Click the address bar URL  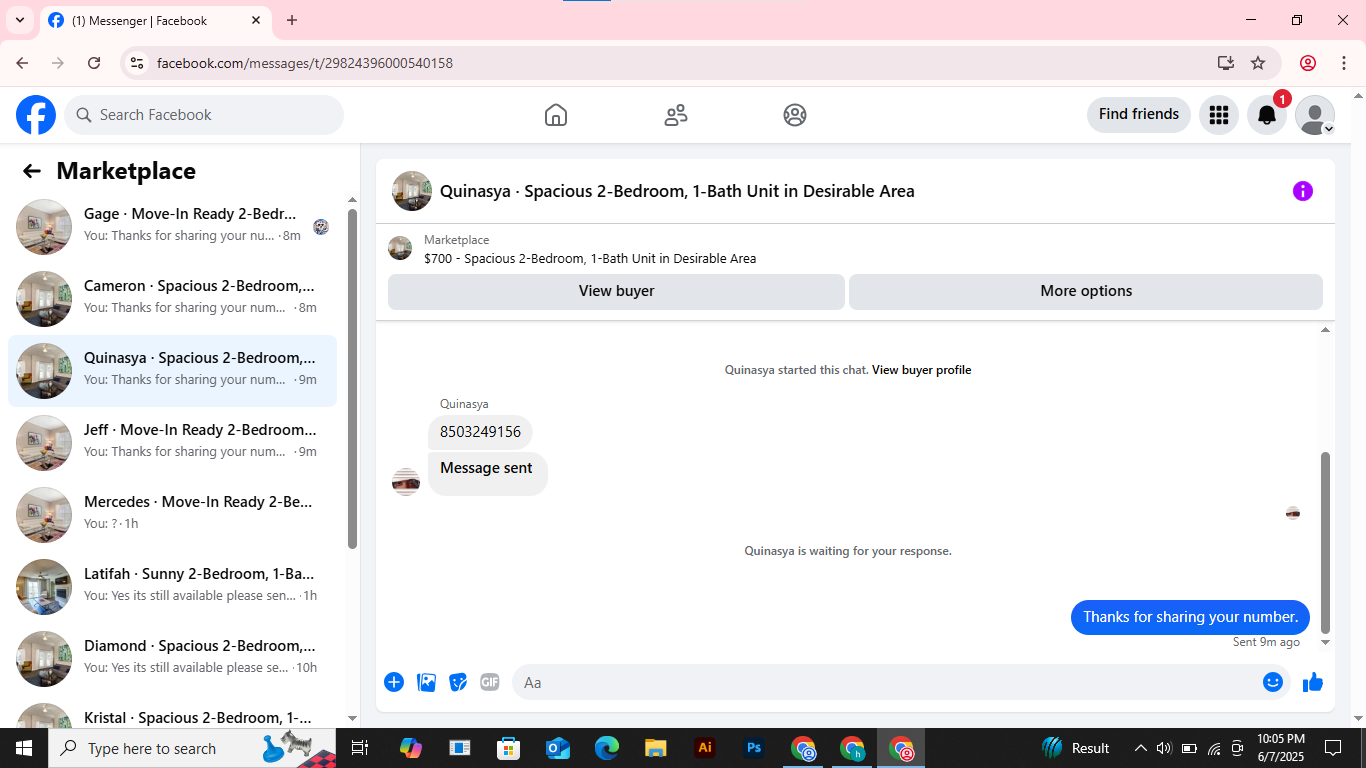pos(305,63)
